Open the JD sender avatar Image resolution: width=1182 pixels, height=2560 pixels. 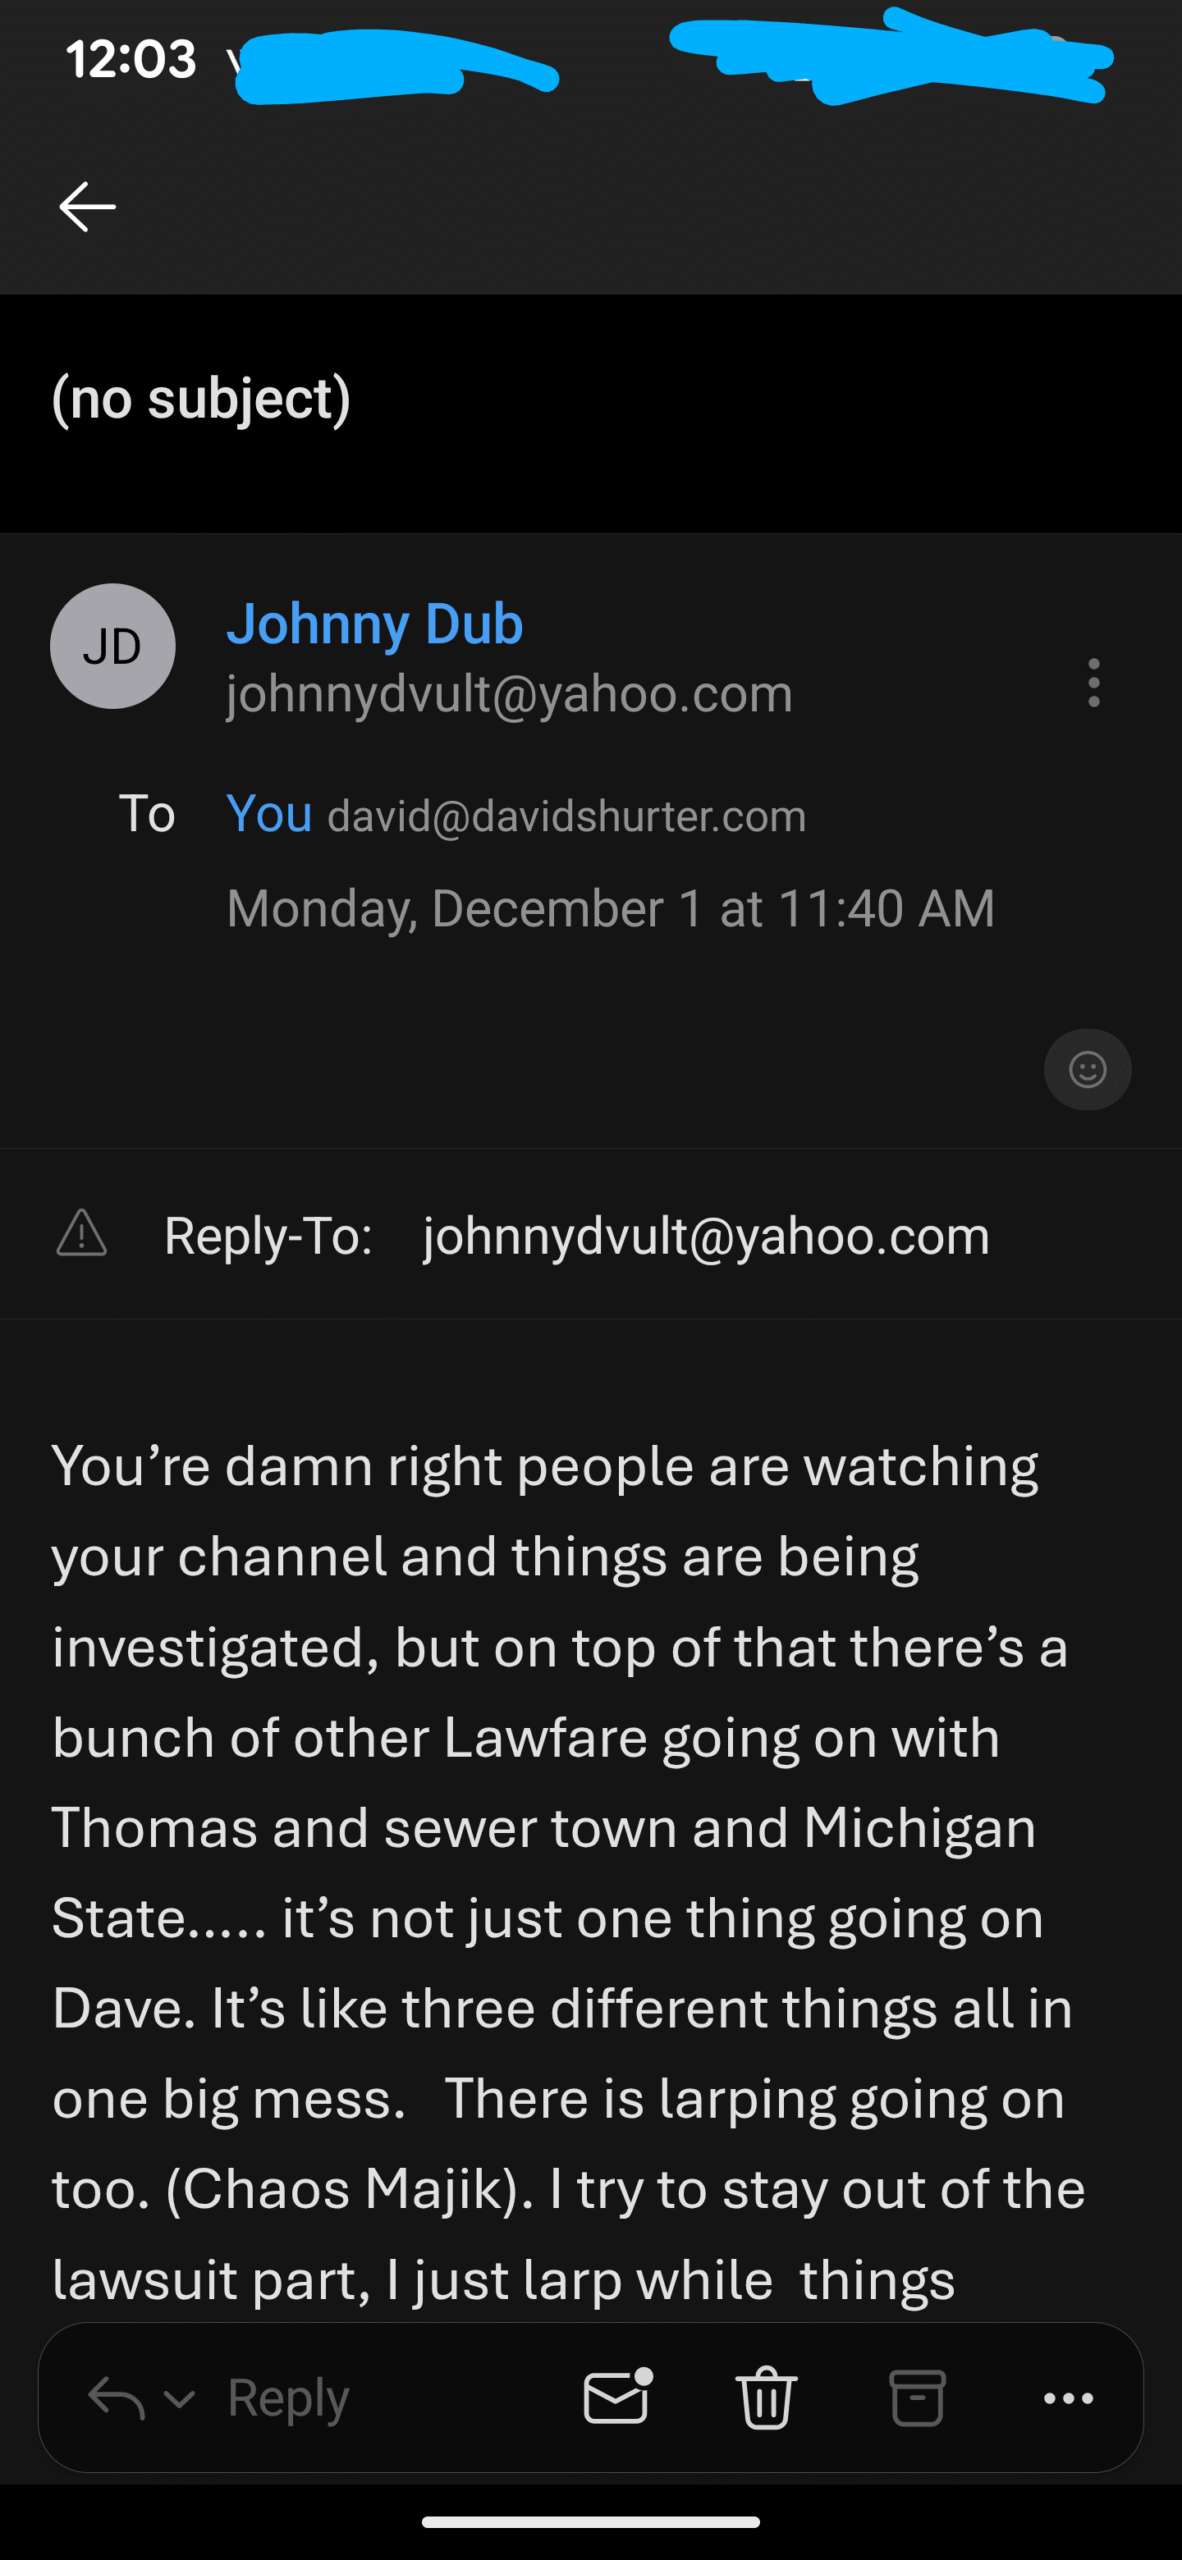click(113, 646)
